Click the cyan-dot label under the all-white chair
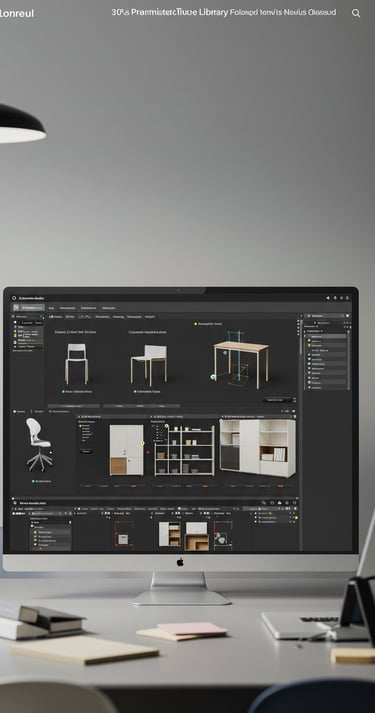This screenshot has width=375, height=713. 77,392
